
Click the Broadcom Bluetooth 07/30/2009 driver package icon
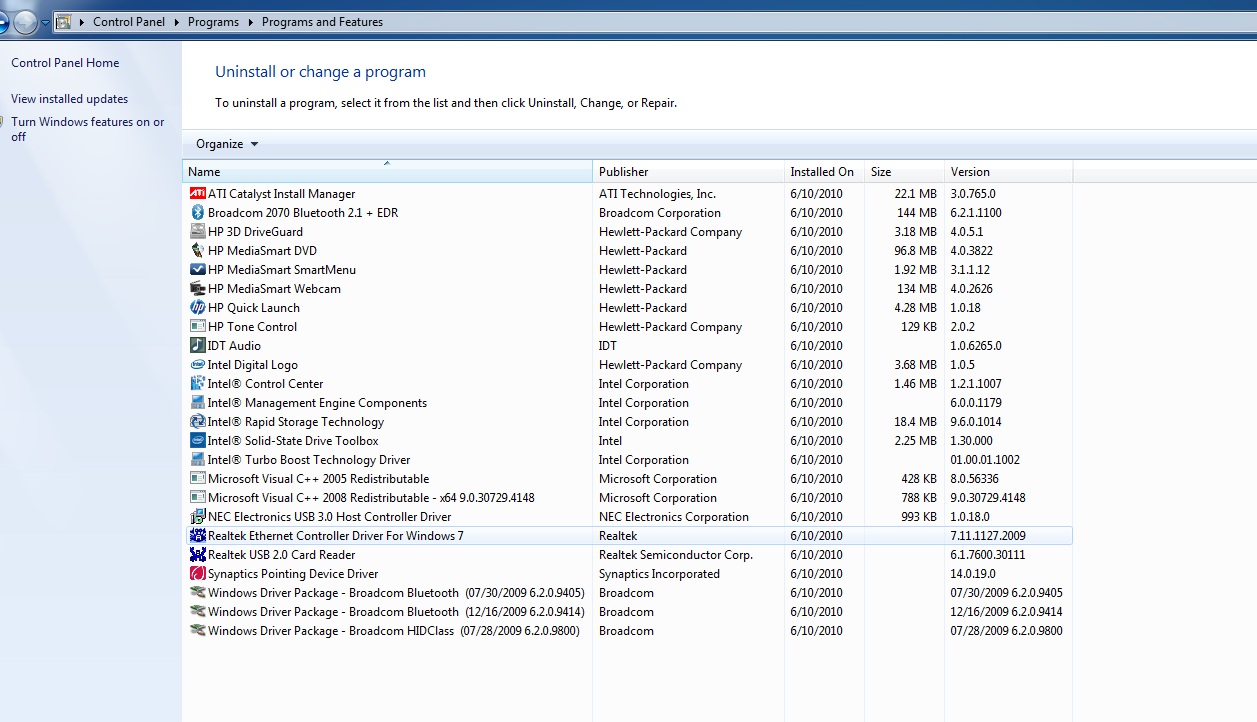[x=197, y=593]
